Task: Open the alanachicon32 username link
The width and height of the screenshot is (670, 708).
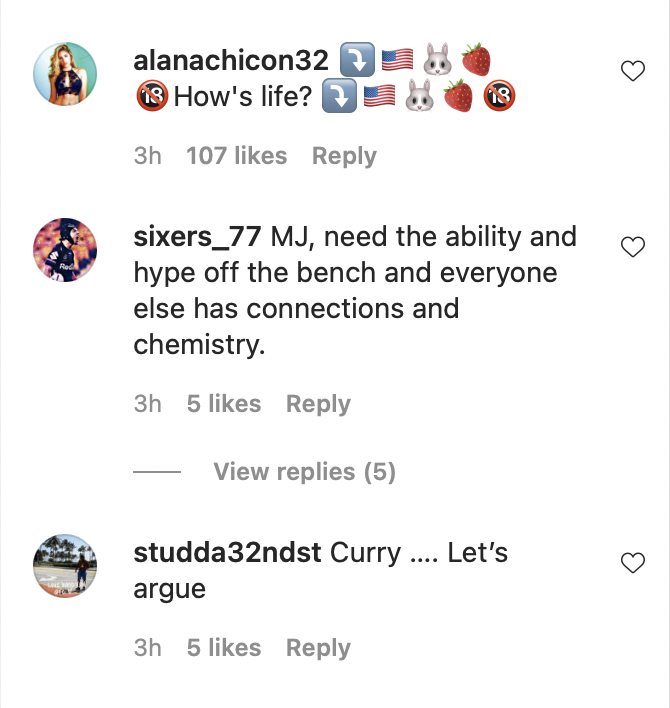Action: pyautogui.click(x=231, y=60)
